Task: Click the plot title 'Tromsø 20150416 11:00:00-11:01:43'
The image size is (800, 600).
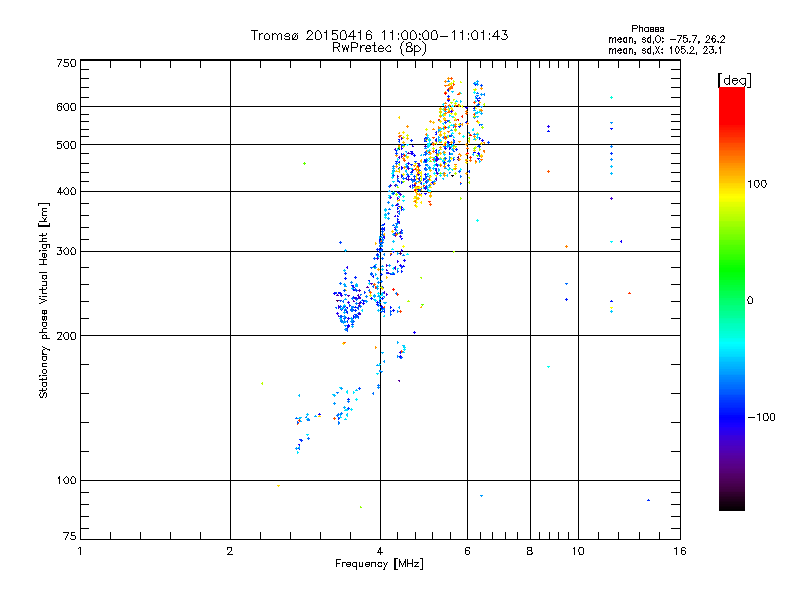Action: (x=379, y=35)
